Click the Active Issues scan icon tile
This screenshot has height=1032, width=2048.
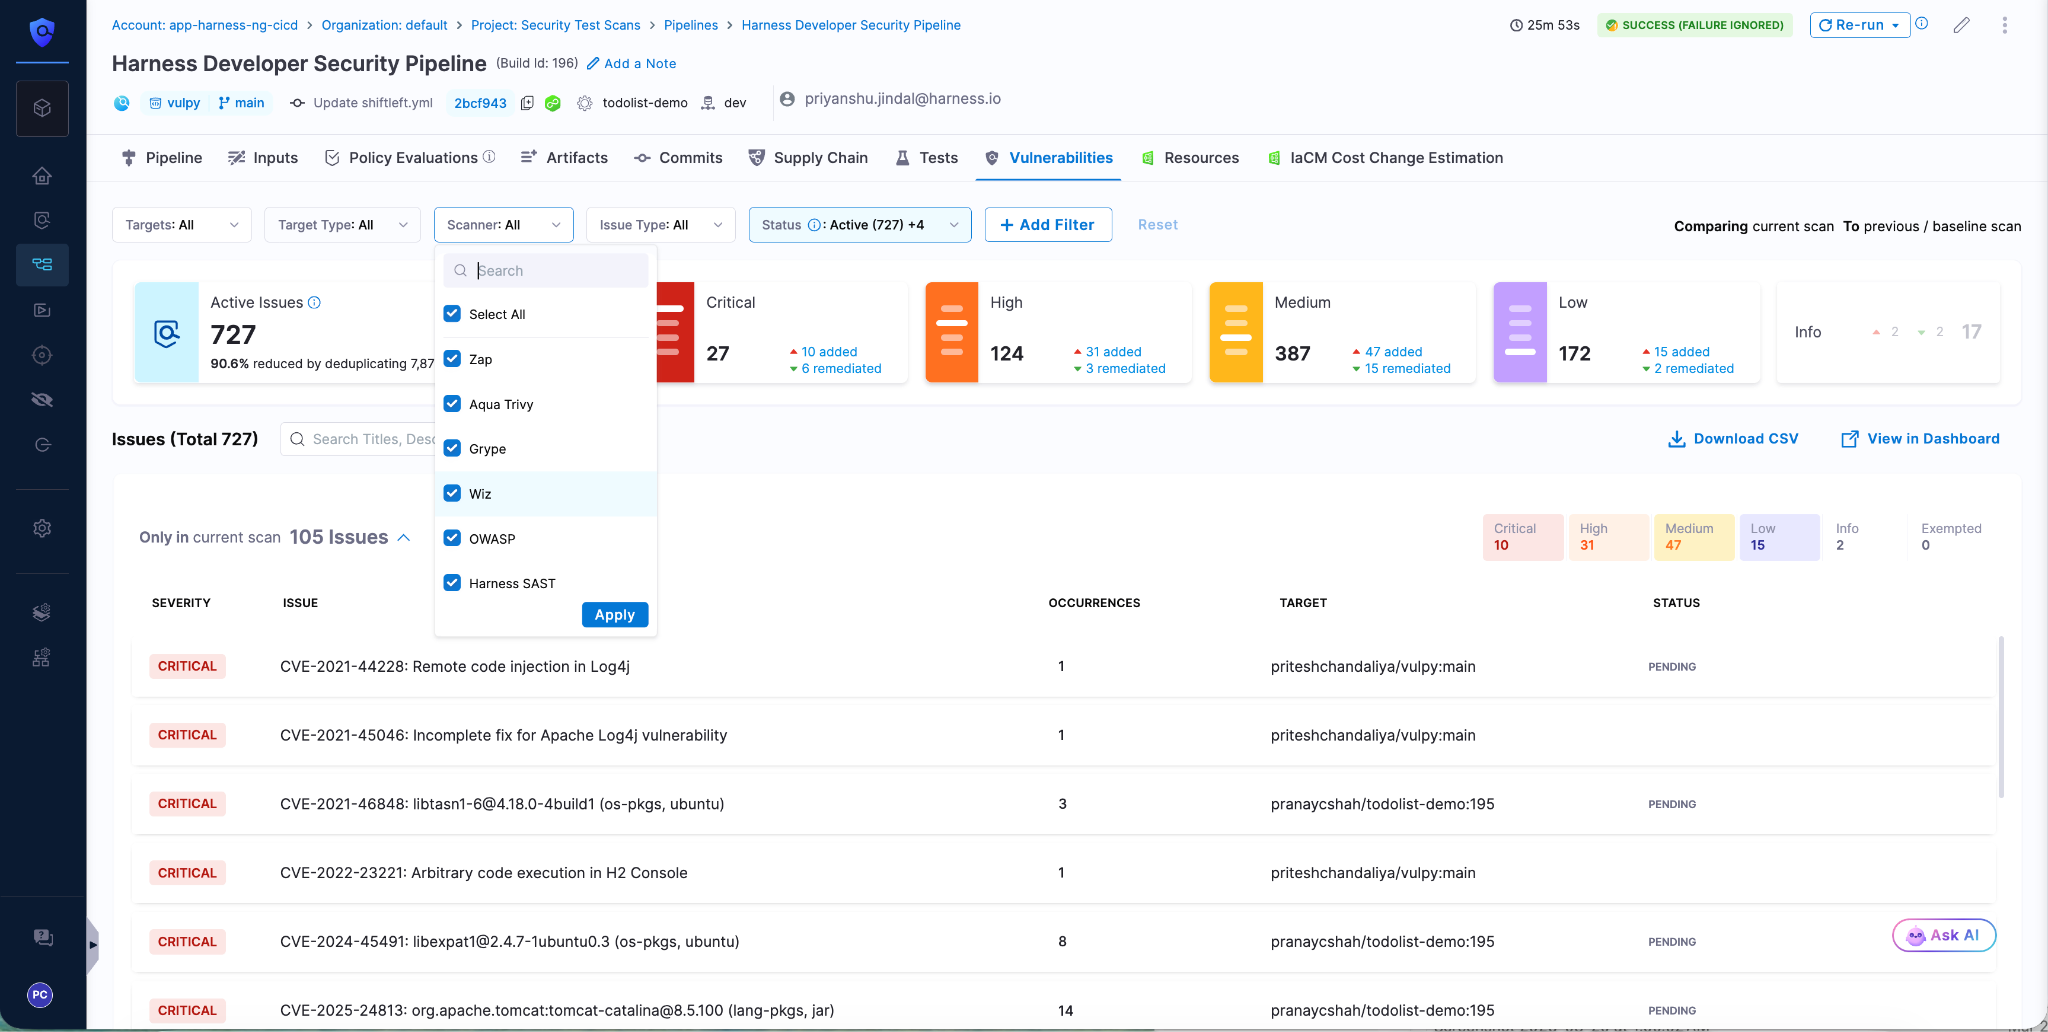point(167,332)
